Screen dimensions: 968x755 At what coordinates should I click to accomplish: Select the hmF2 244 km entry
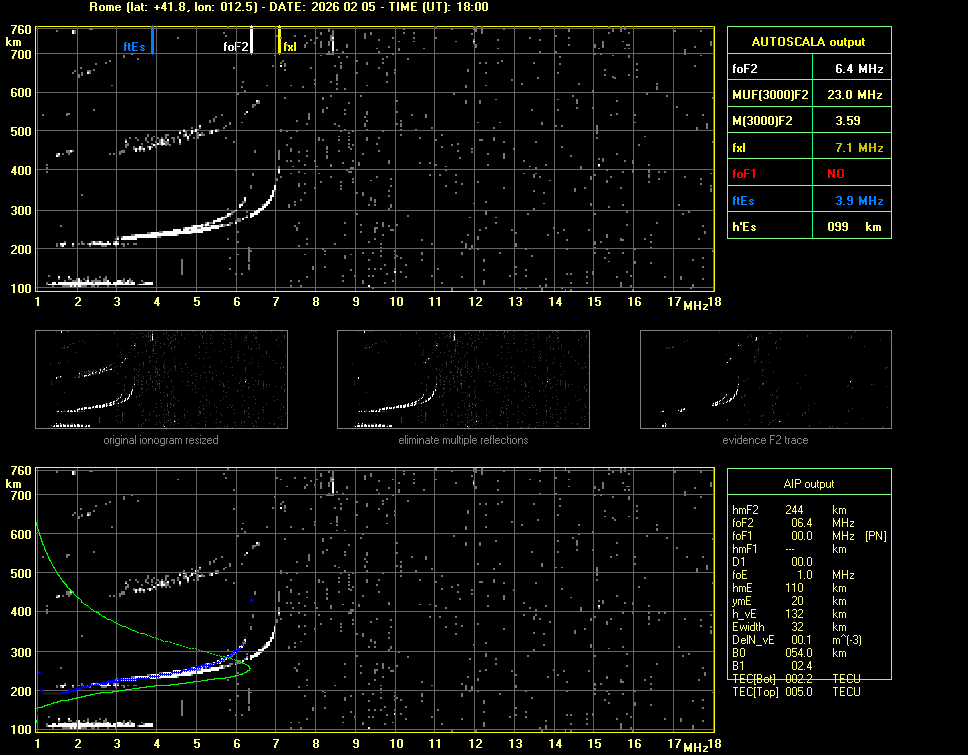coord(788,509)
